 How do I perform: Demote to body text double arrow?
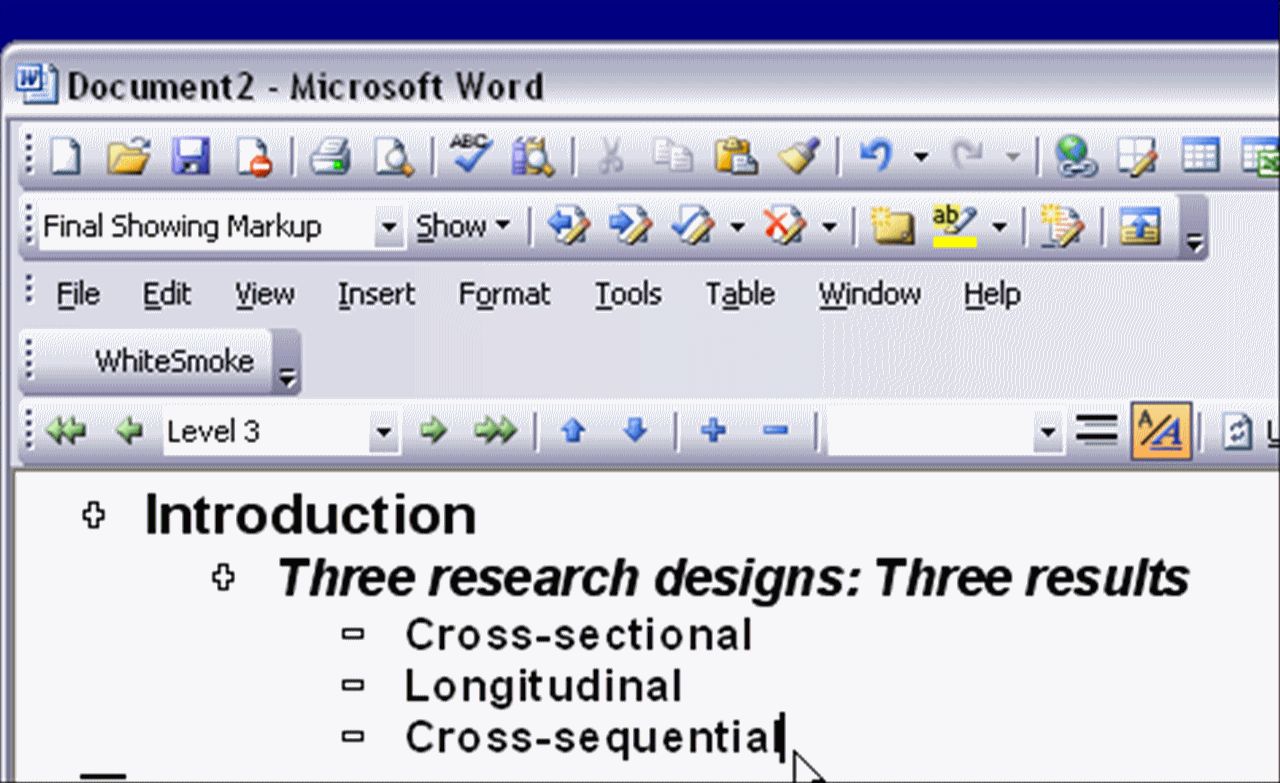[x=495, y=431]
